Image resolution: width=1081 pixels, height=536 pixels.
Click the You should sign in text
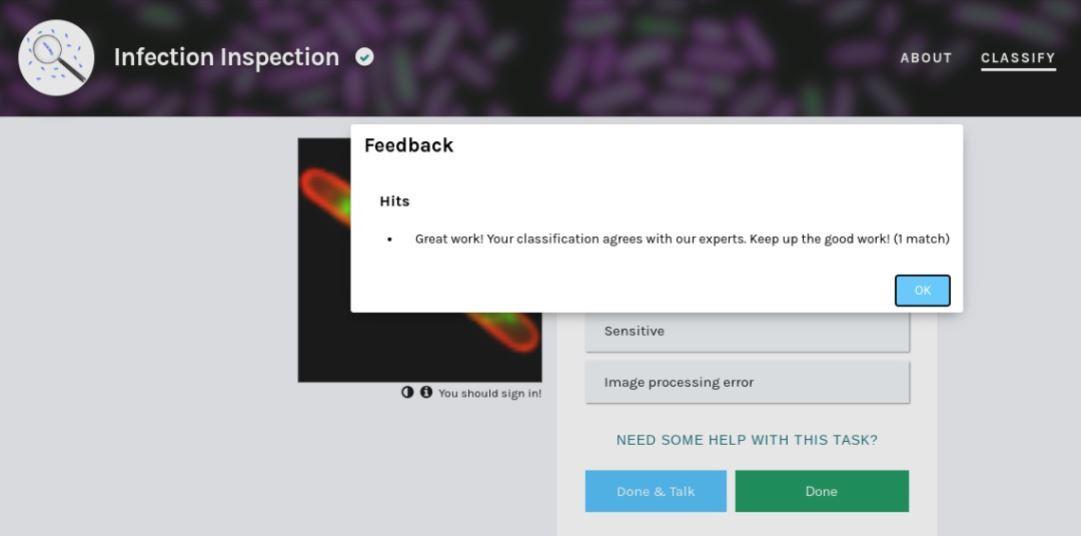[490, 393]
